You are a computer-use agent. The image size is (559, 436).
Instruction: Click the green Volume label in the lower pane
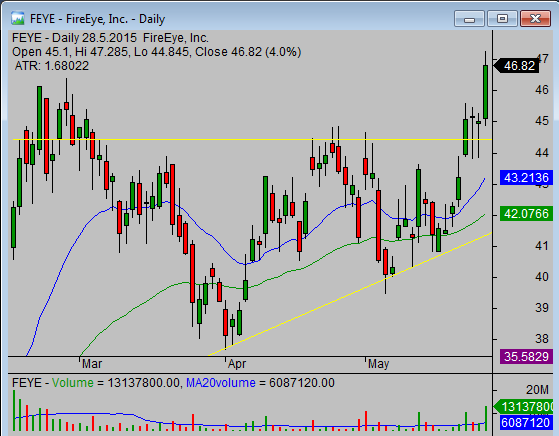pos(73,383)
